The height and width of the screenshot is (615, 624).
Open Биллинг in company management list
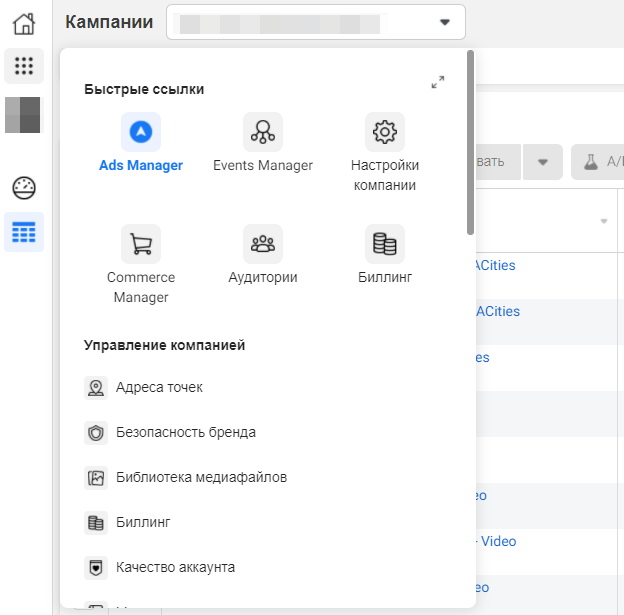[x=143, y=523]
